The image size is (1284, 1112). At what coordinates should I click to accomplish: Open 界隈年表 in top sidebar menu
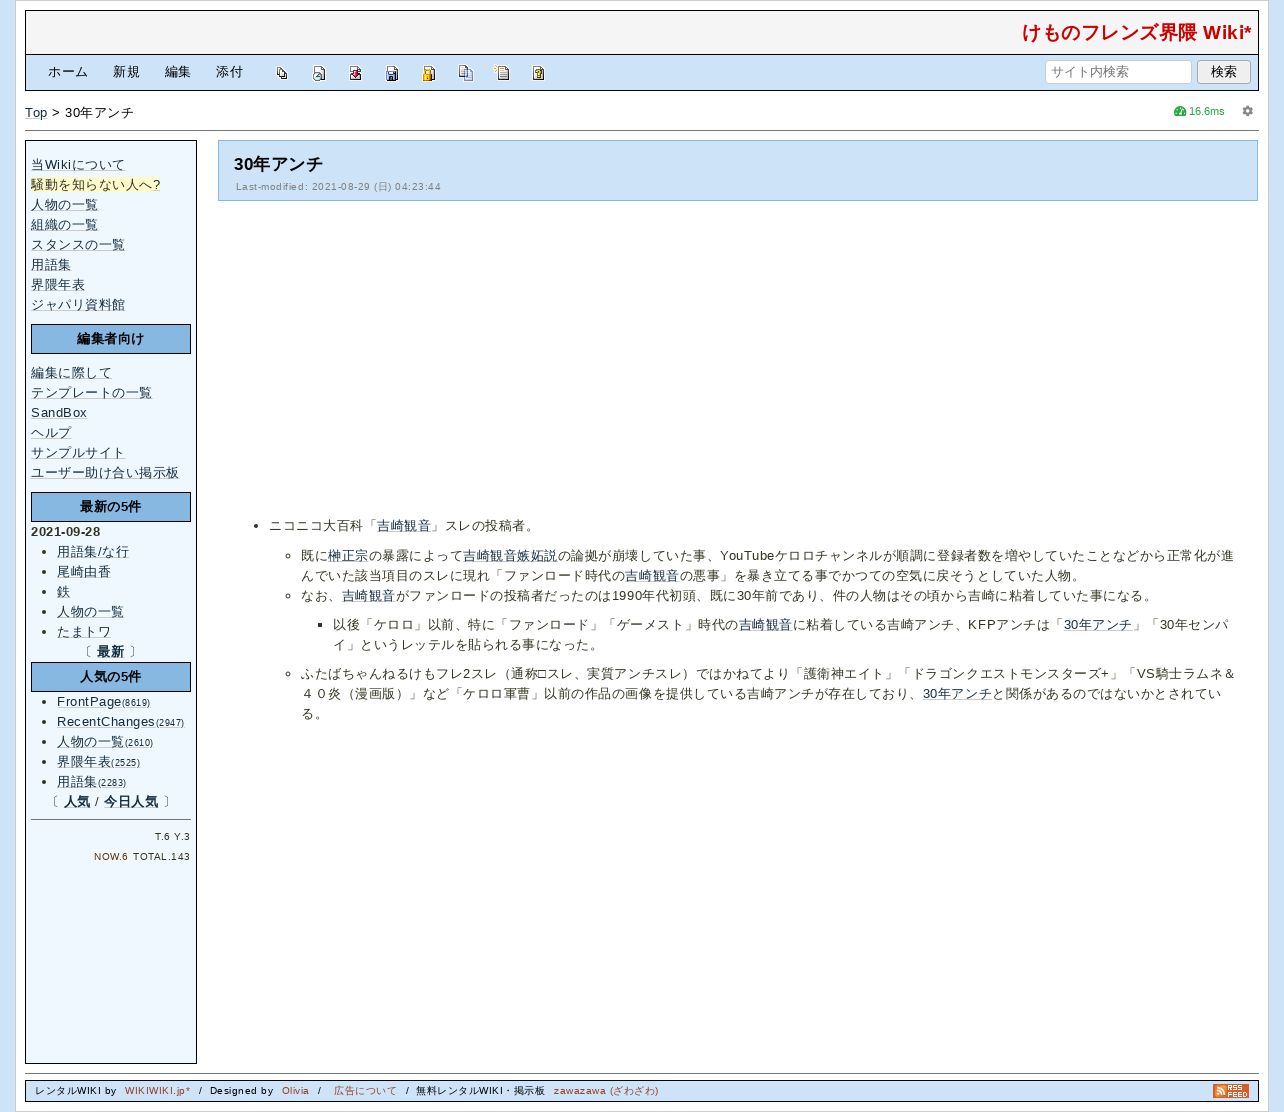coord(58,285)
